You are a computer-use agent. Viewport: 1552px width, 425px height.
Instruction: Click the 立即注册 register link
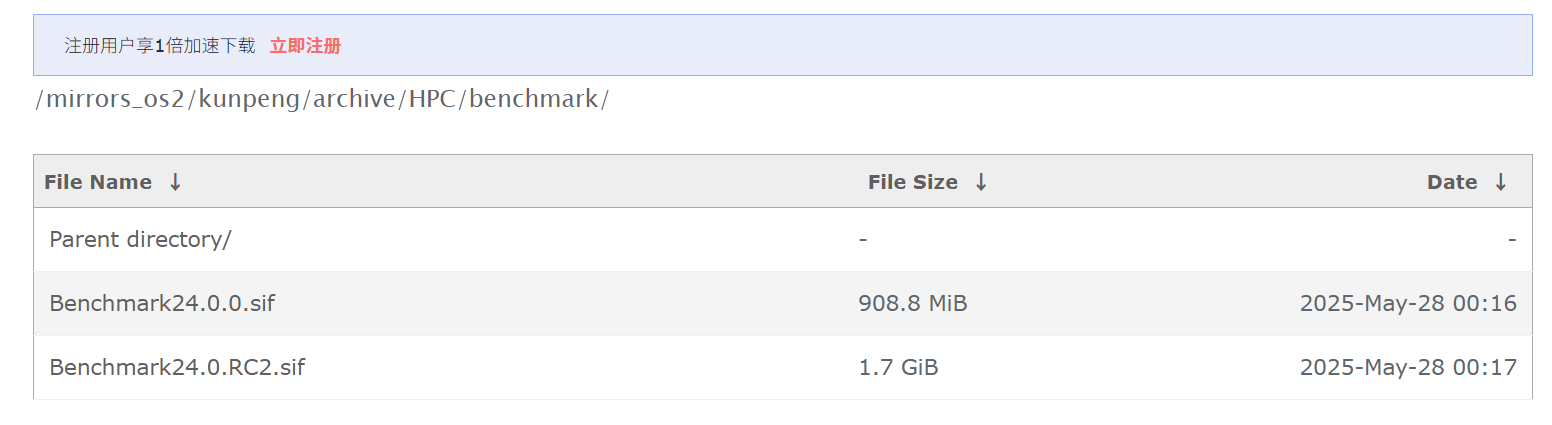305,46
